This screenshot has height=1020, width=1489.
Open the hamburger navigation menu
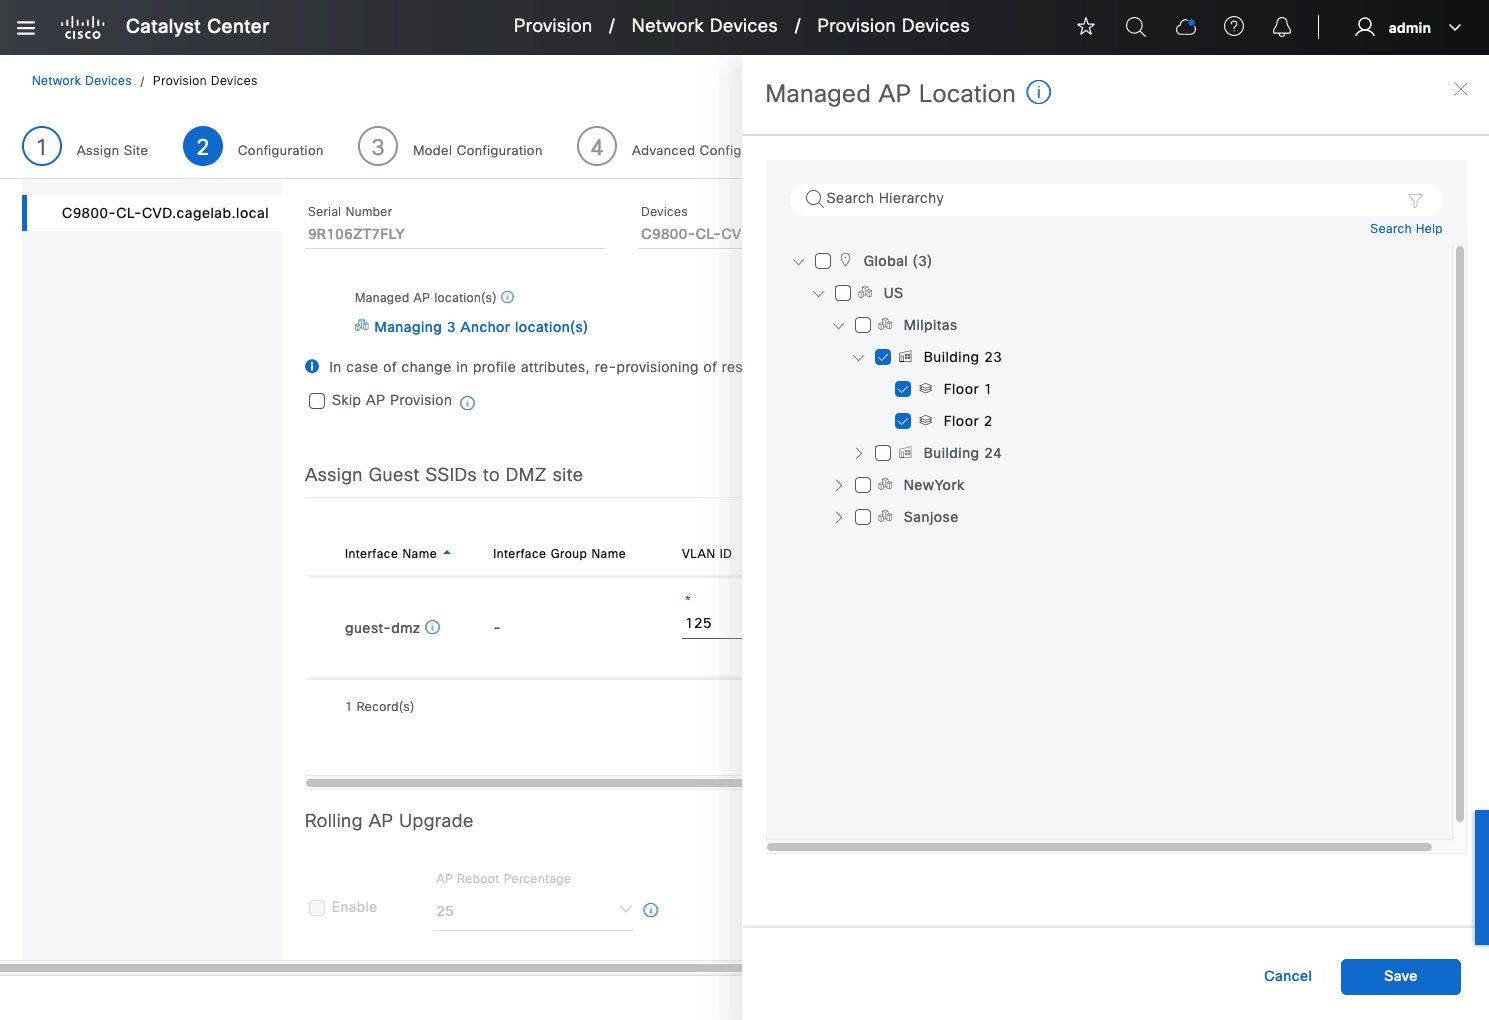pos(26,28)
